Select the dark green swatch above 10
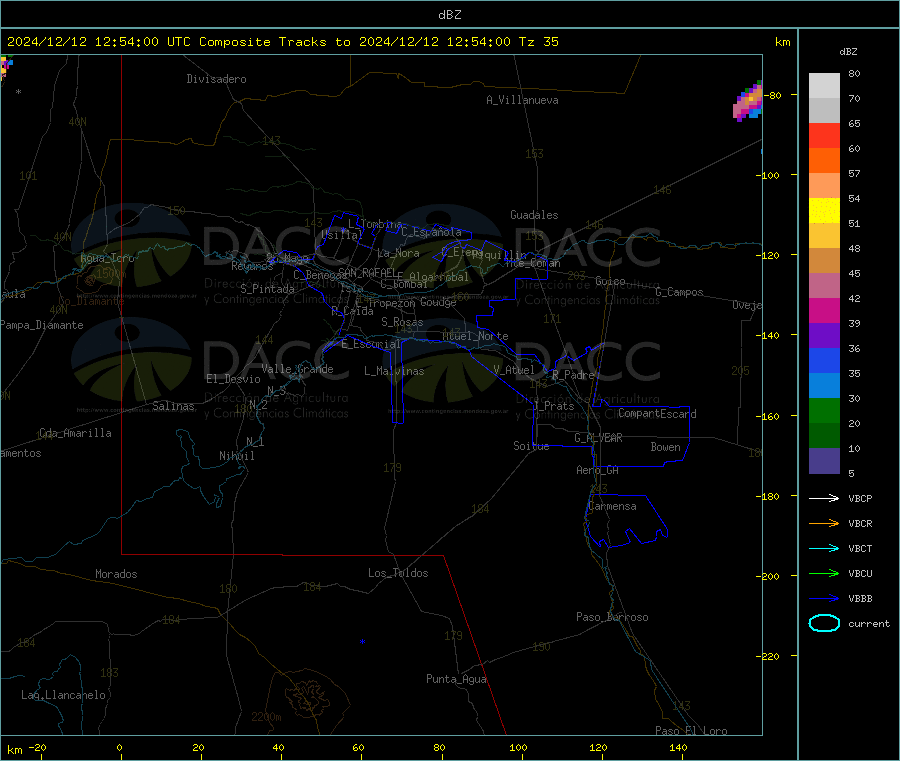This screenshot has height=761, width=900. (x=824, y=436)
